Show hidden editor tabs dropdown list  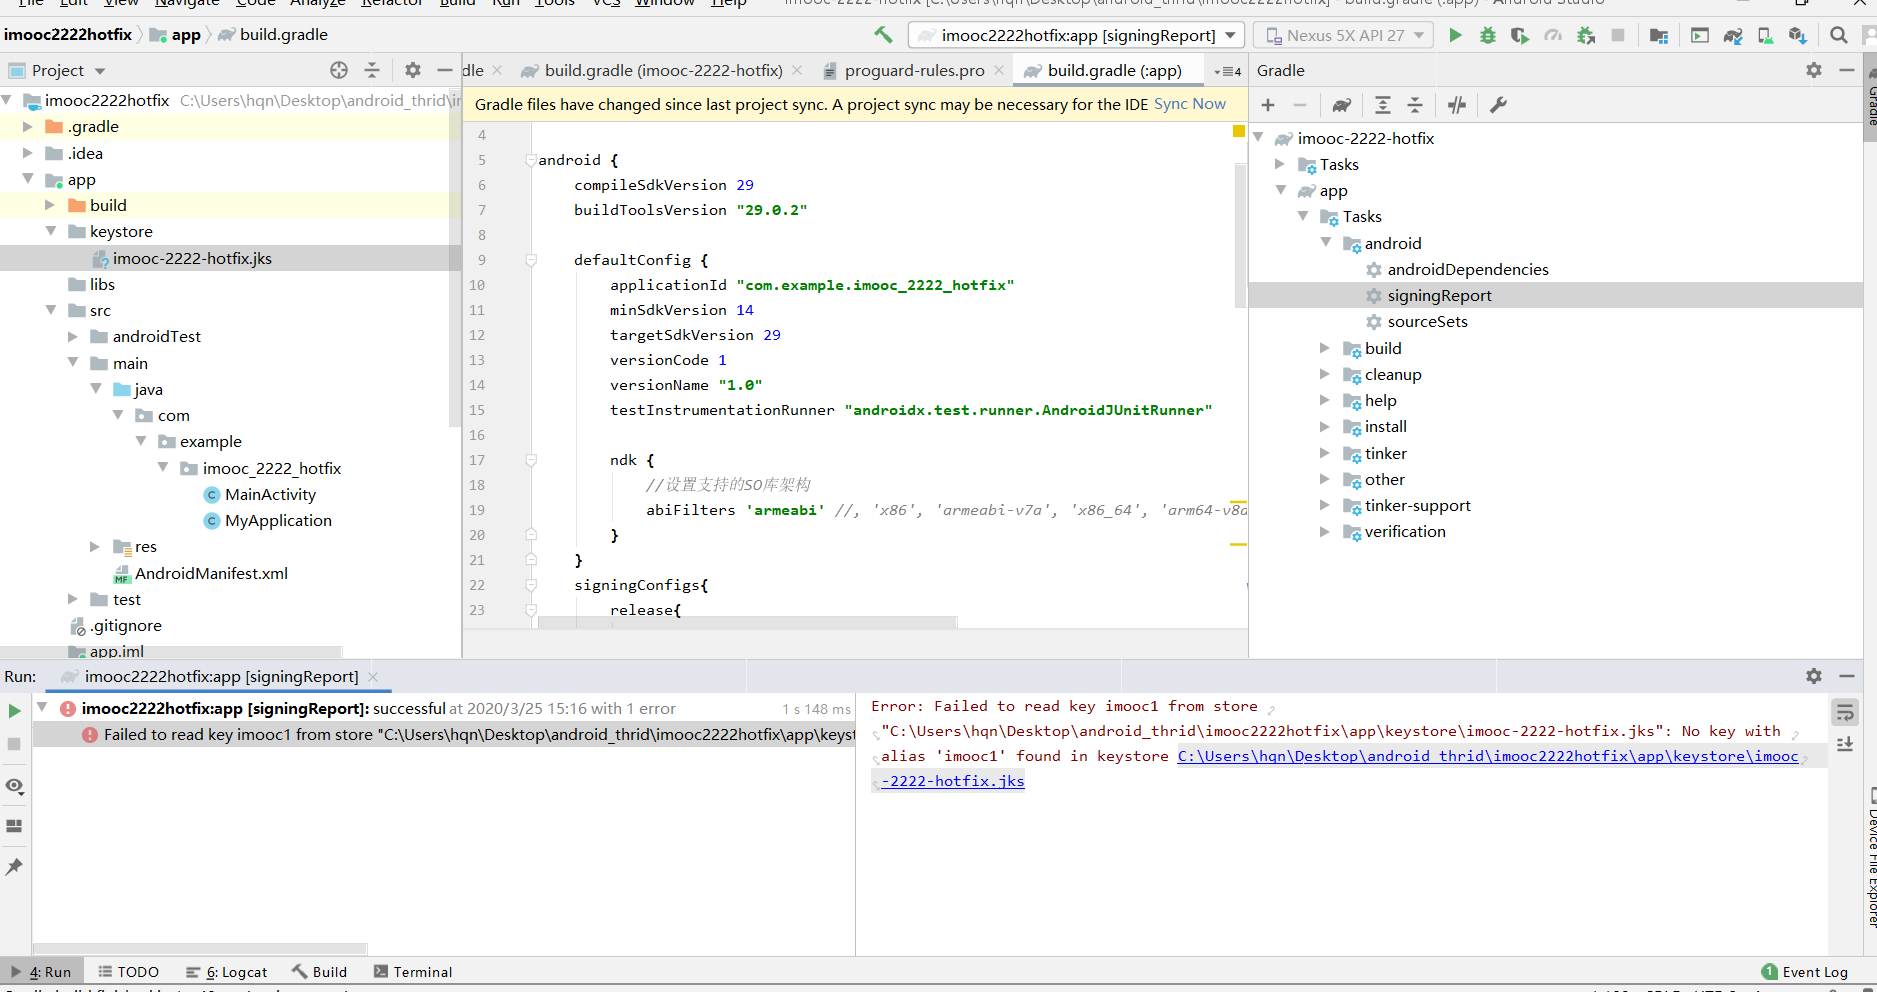click(x=1227, y=71)
